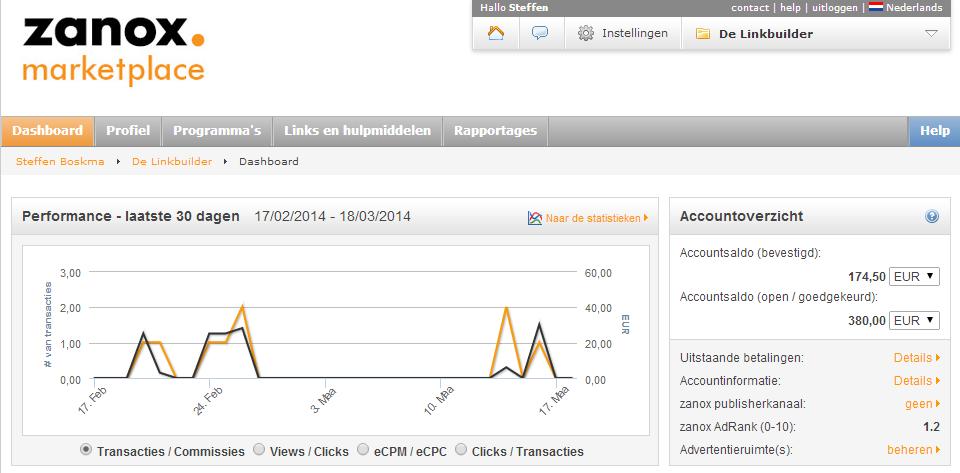This screenshot has width=960, height=473.
Task: Click the contact link in header
Action: click(750, 8)
